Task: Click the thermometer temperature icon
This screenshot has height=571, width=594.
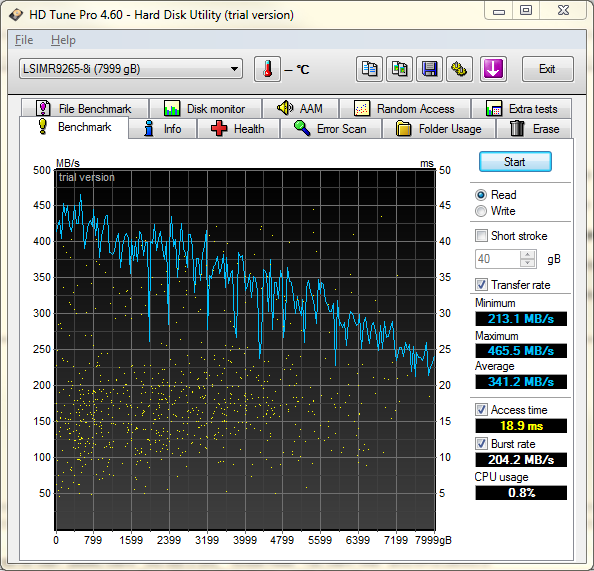Action: click(267, 69)
